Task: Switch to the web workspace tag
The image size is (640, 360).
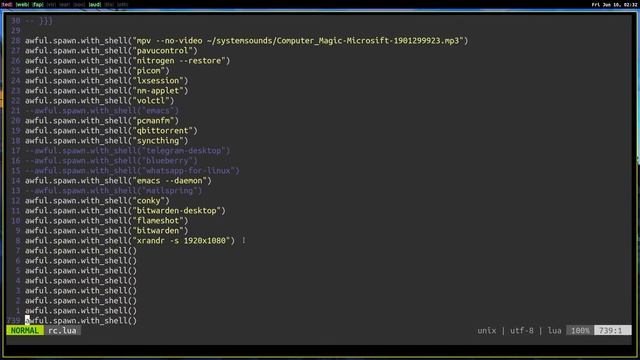Action: [x=22, y=4]
